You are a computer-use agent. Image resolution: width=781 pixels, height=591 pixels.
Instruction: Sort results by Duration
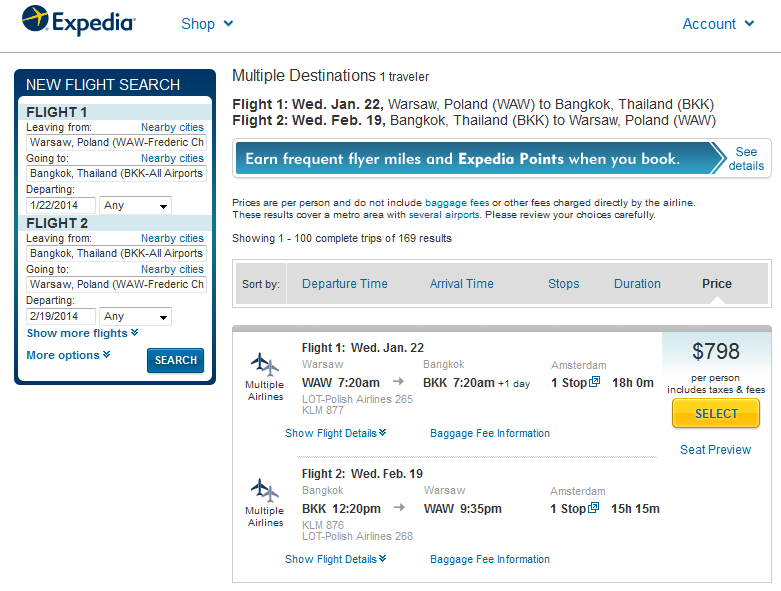pos(637,284)
